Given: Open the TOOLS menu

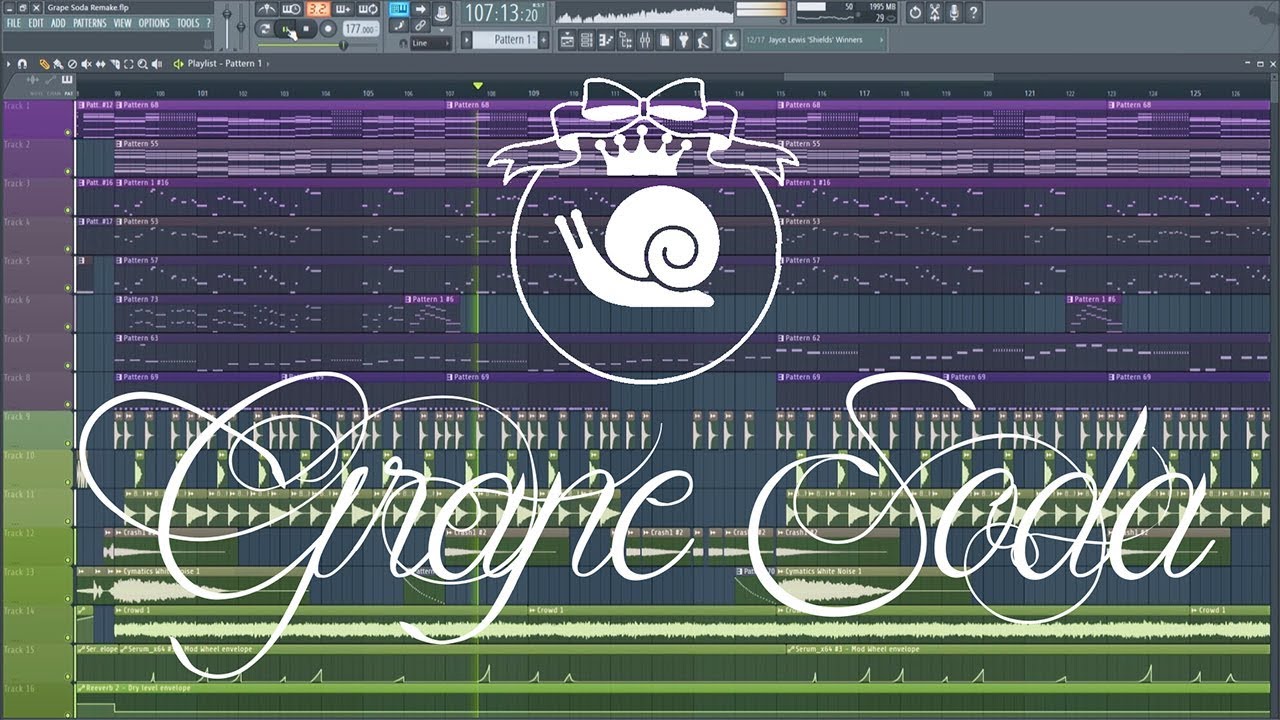Looking at the screenshot, I should click(x=188, y=23).
